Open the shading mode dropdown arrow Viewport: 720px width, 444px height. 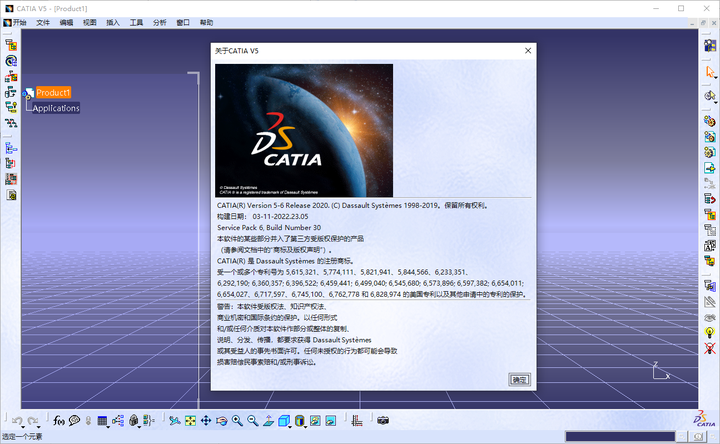pyautogui.click(x=305, y=427)
